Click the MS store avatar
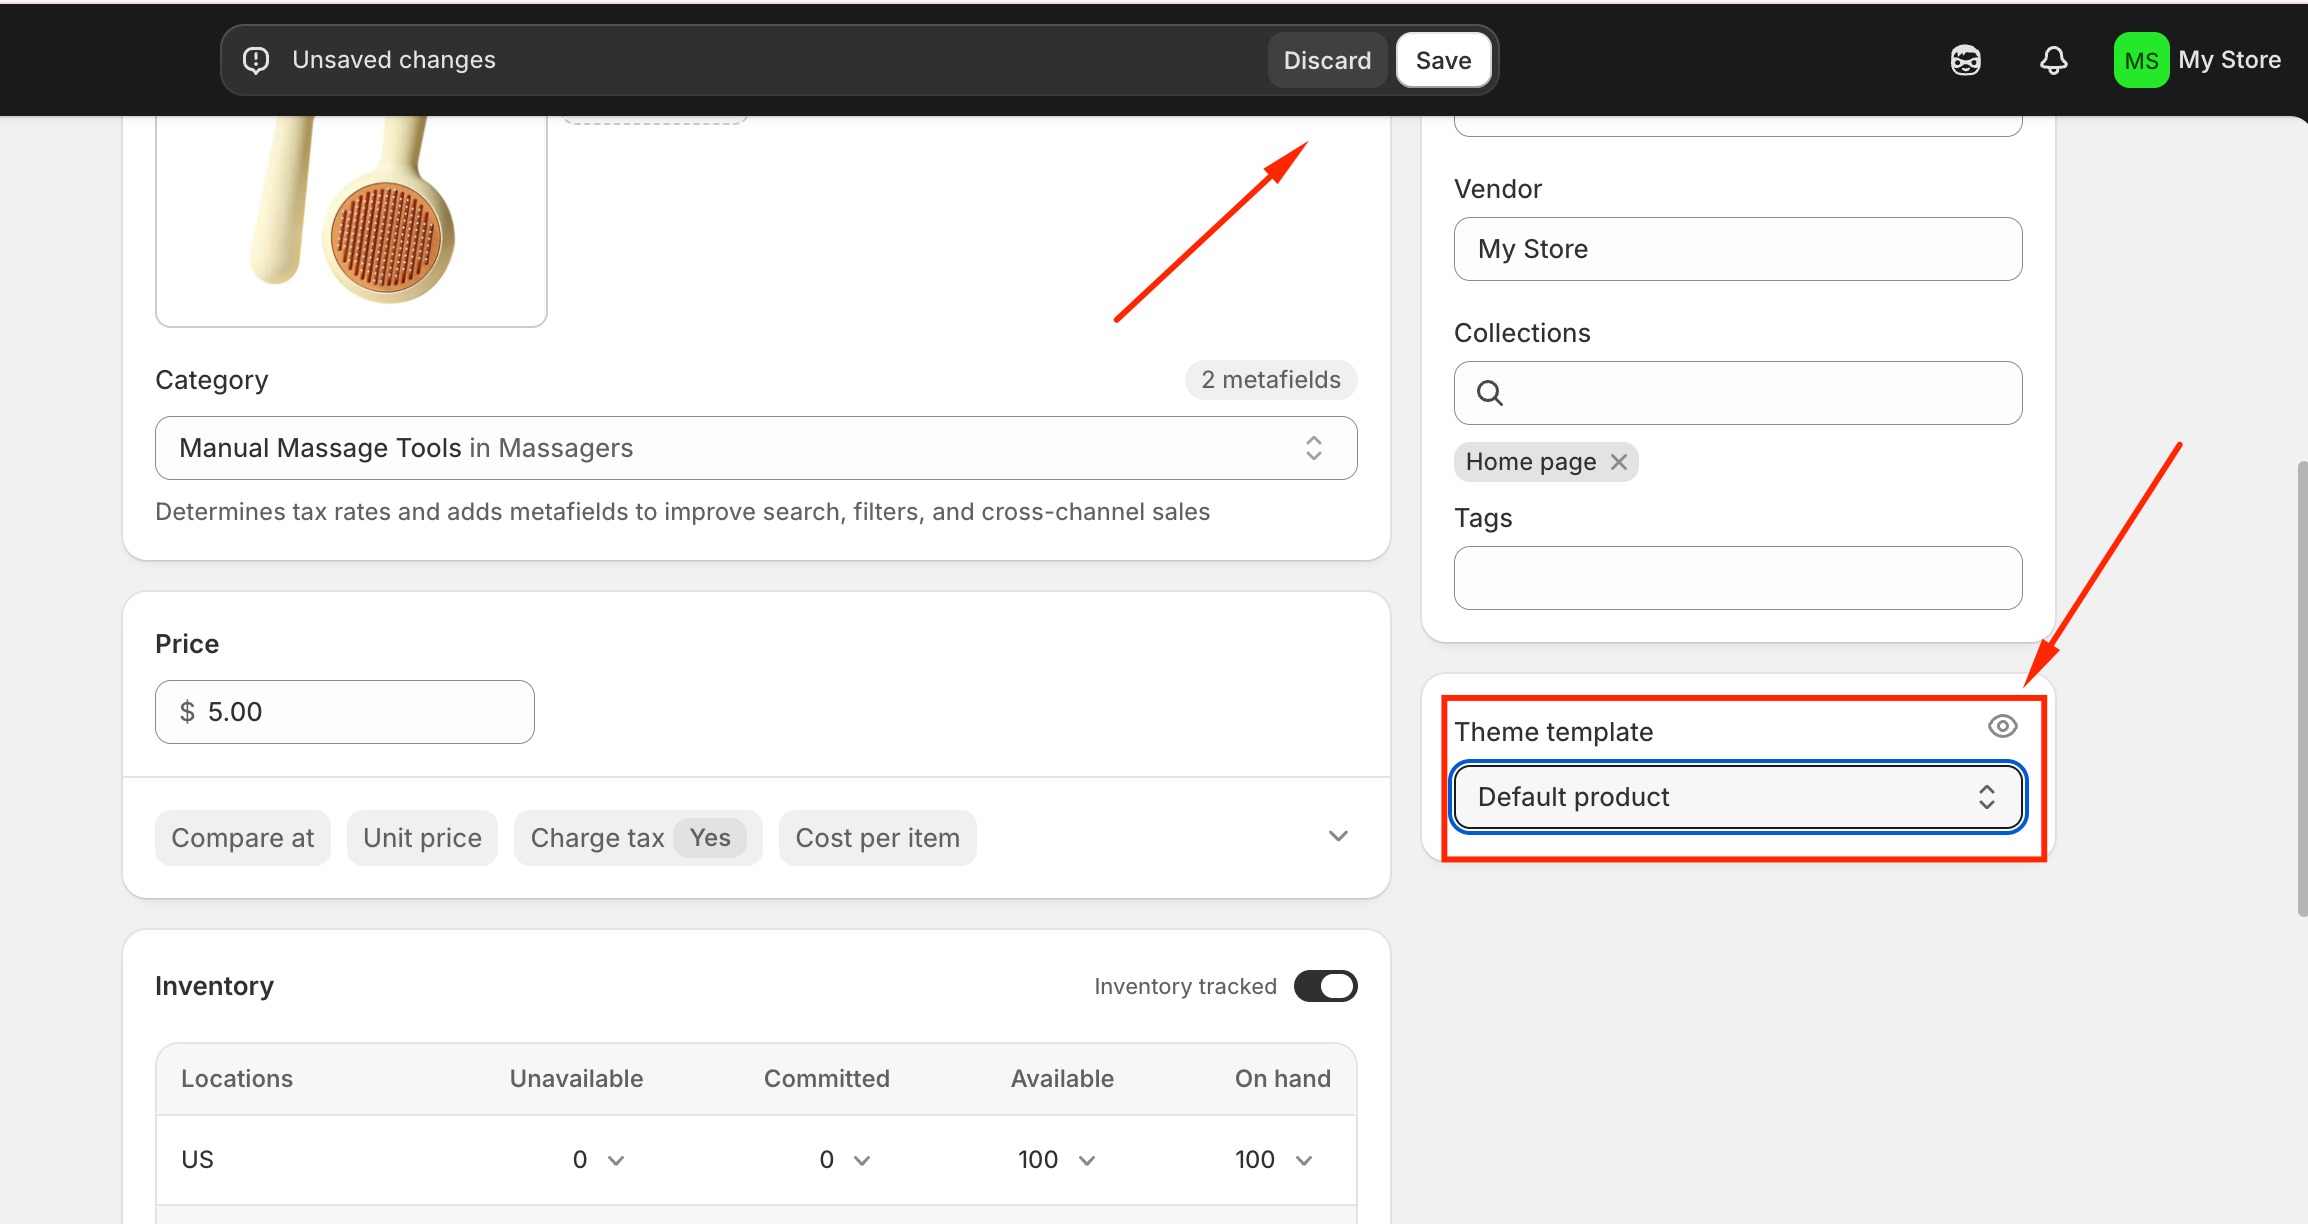 click(2140, 60)
